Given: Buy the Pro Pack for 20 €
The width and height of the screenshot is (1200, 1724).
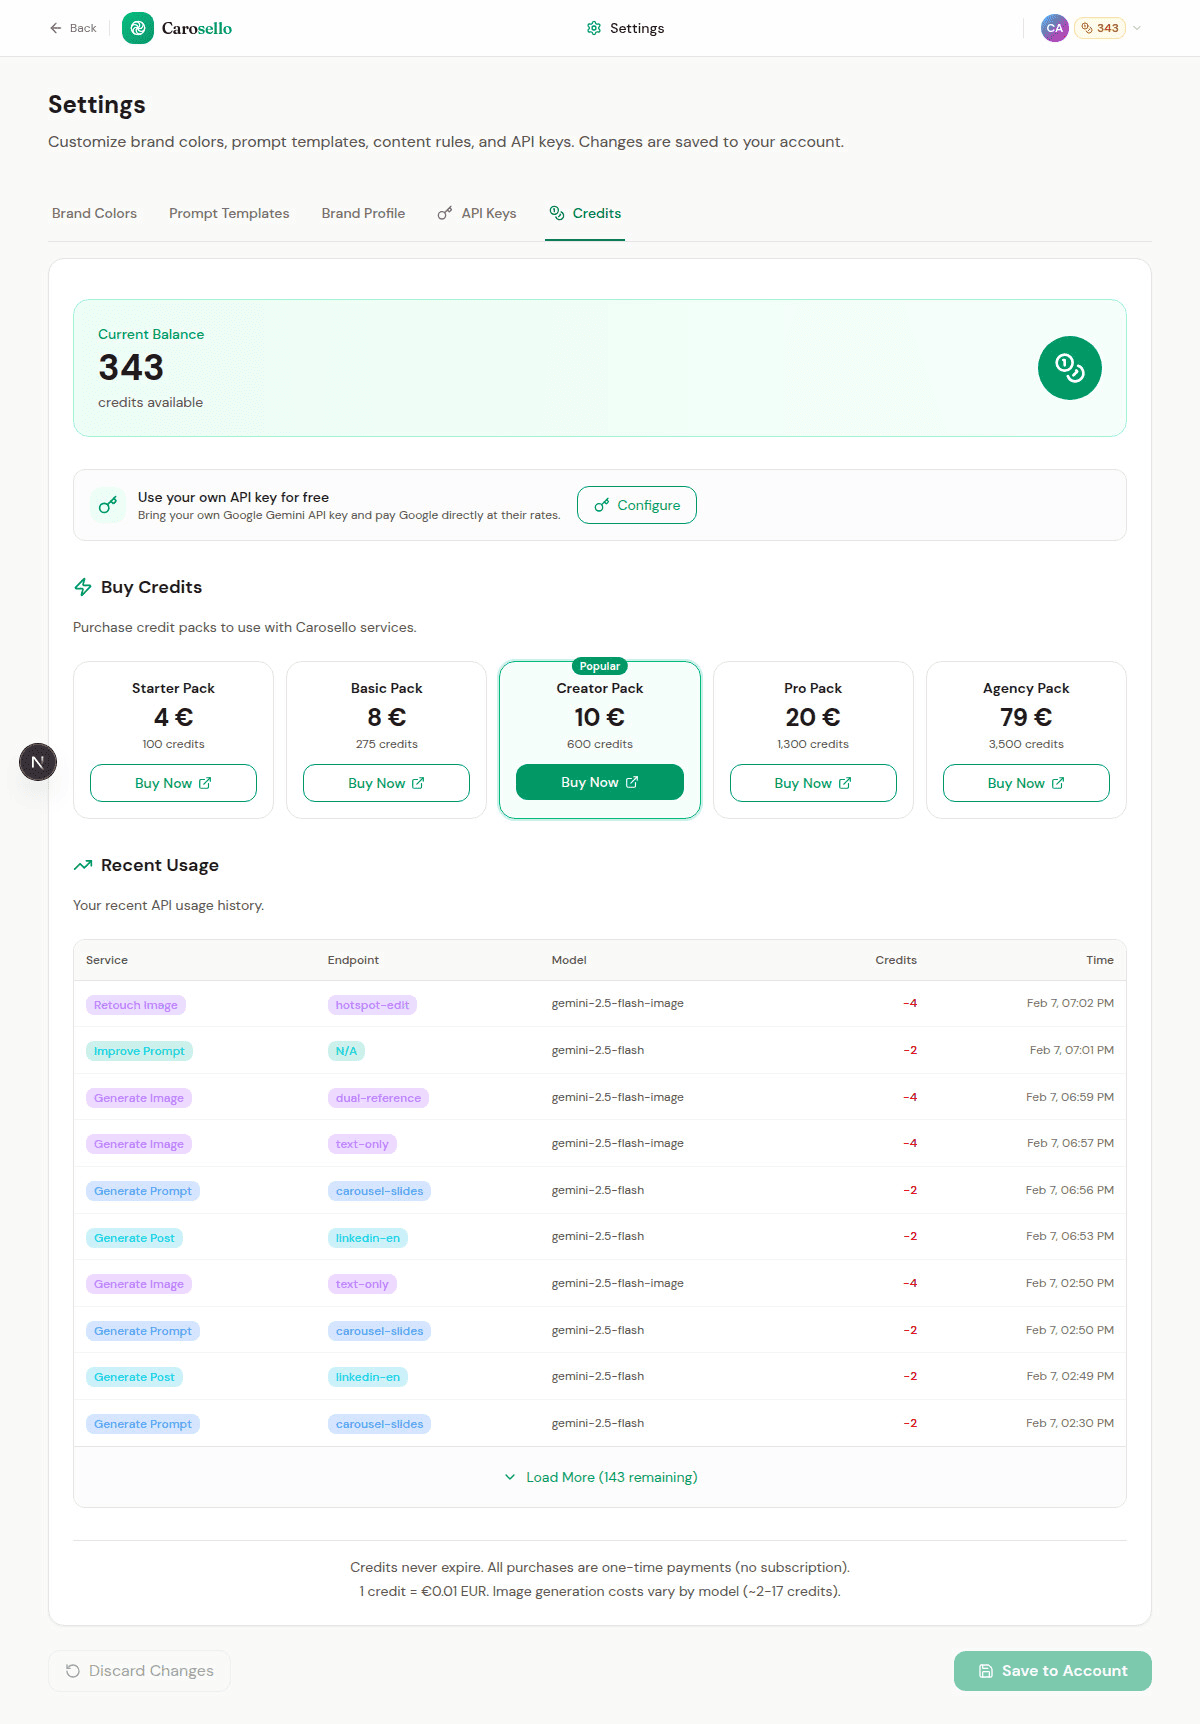Looking at the screenshot, I should (813, 783).
